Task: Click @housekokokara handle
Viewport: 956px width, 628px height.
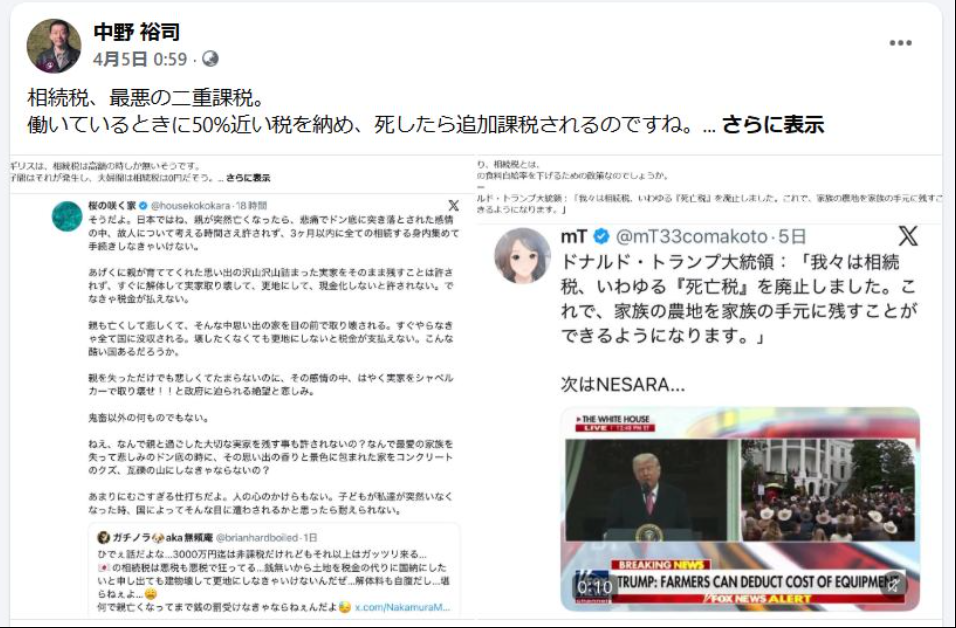Action: [x=191, y=205]
